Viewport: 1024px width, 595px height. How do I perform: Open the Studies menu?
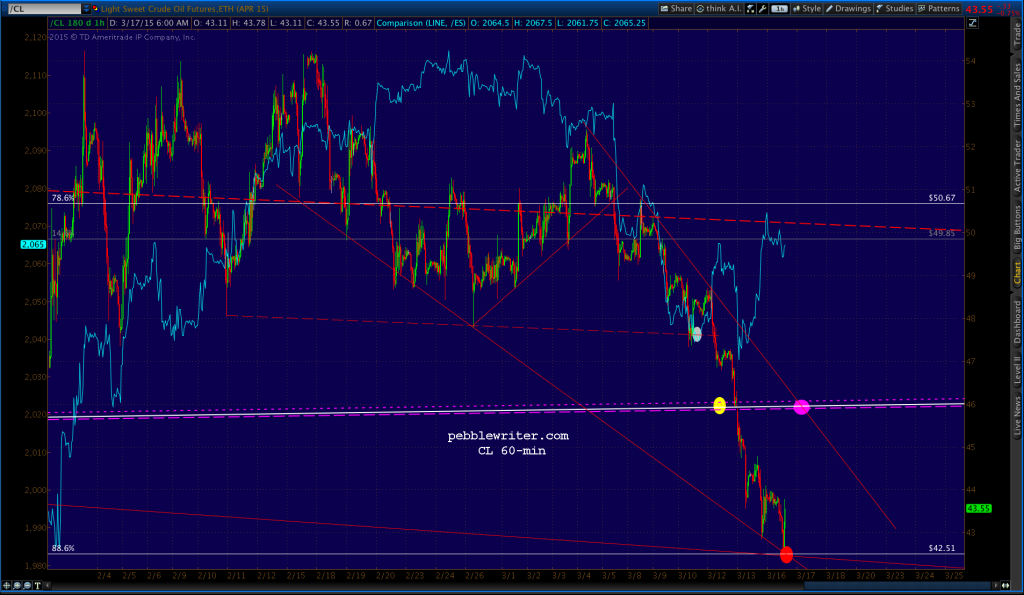tap(895, 8)
